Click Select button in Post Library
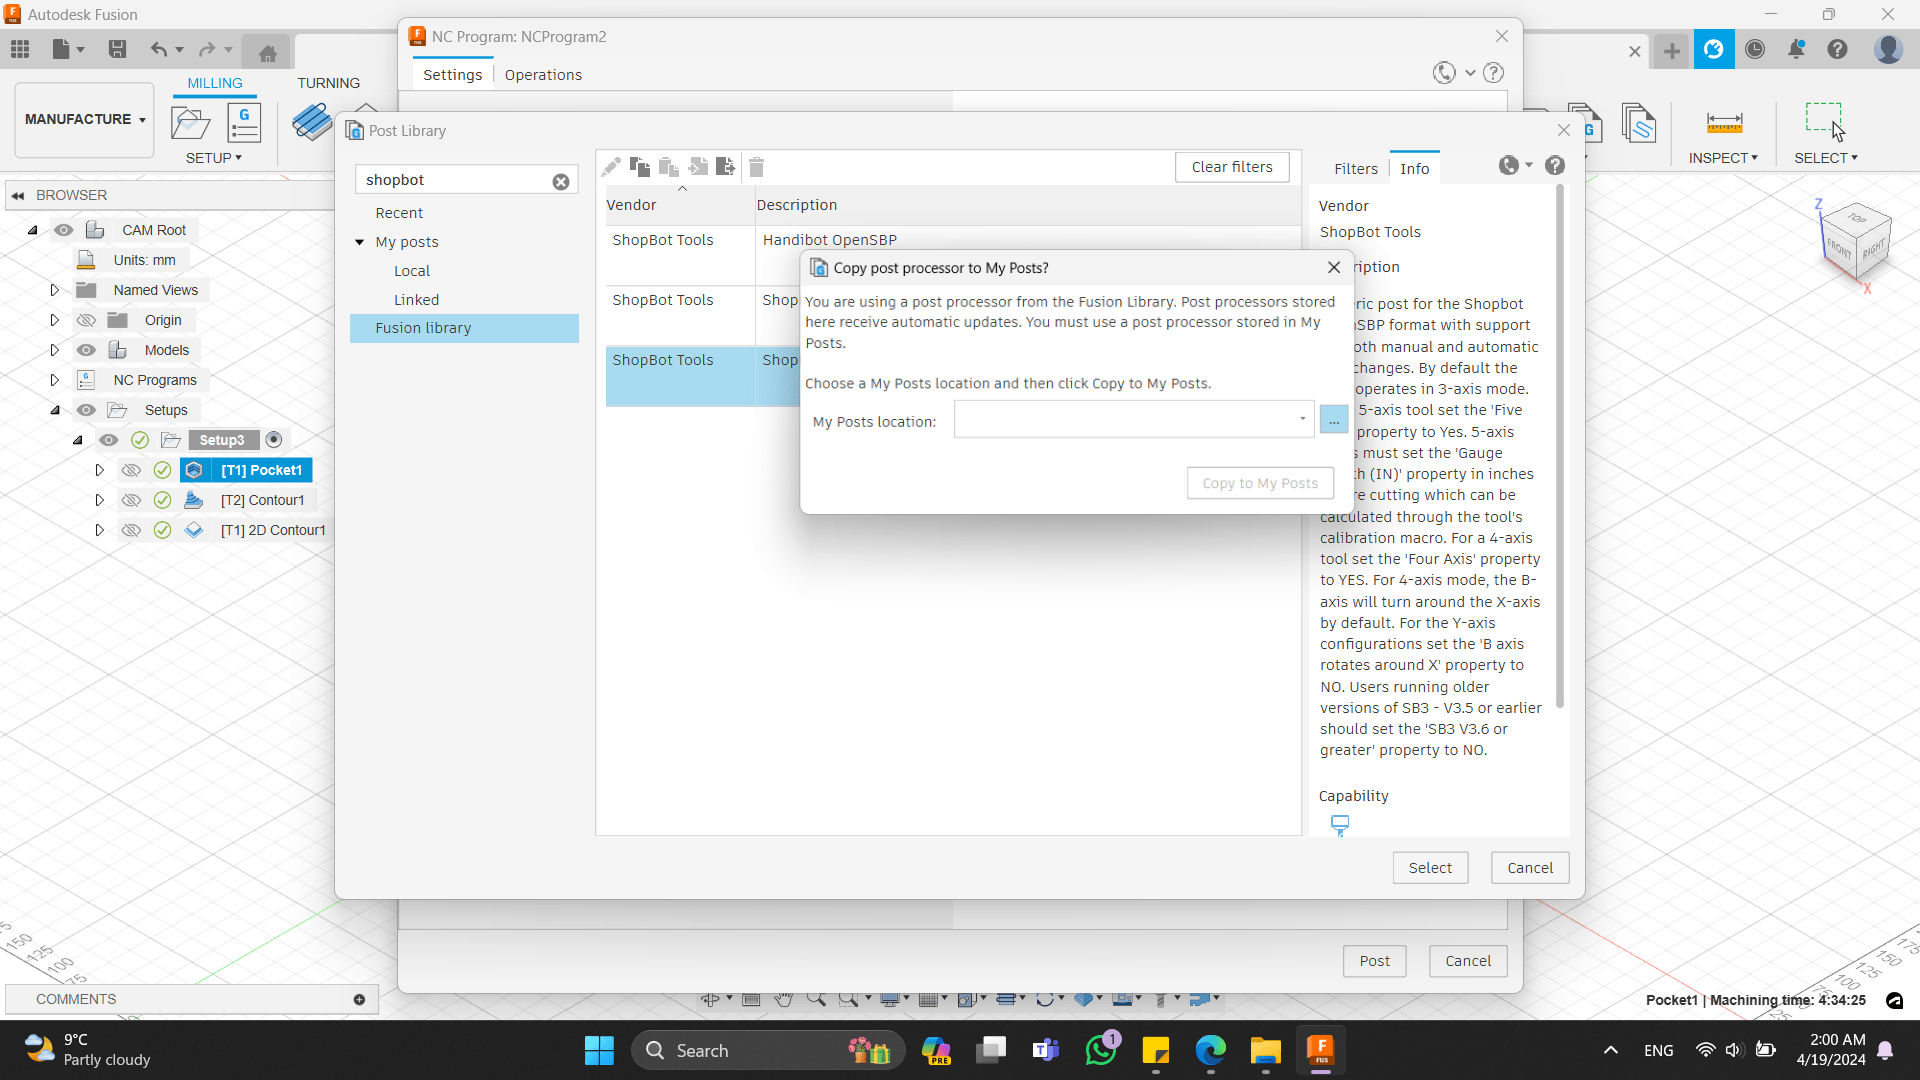This screenshot has width=1920, height=1080. 1429,868
